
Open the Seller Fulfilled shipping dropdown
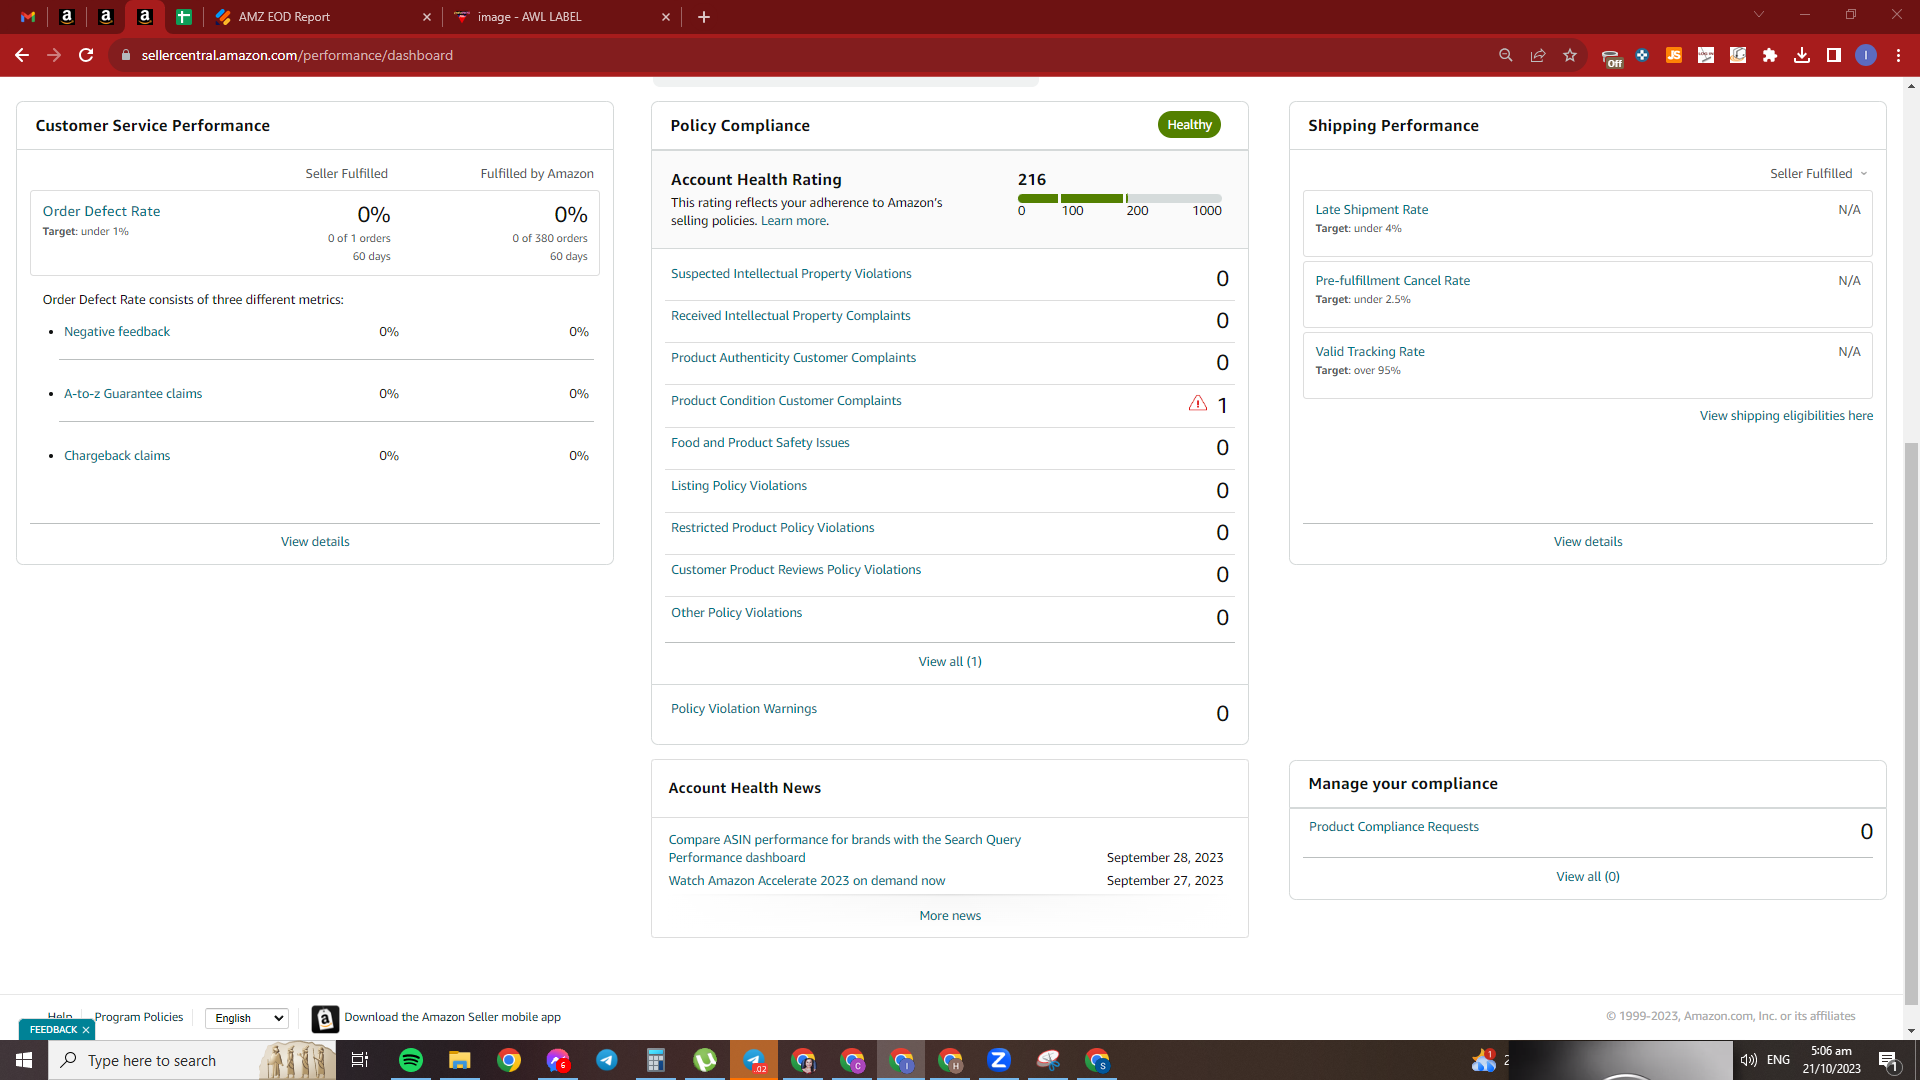pyautogui.click(x=1819, y=174)
